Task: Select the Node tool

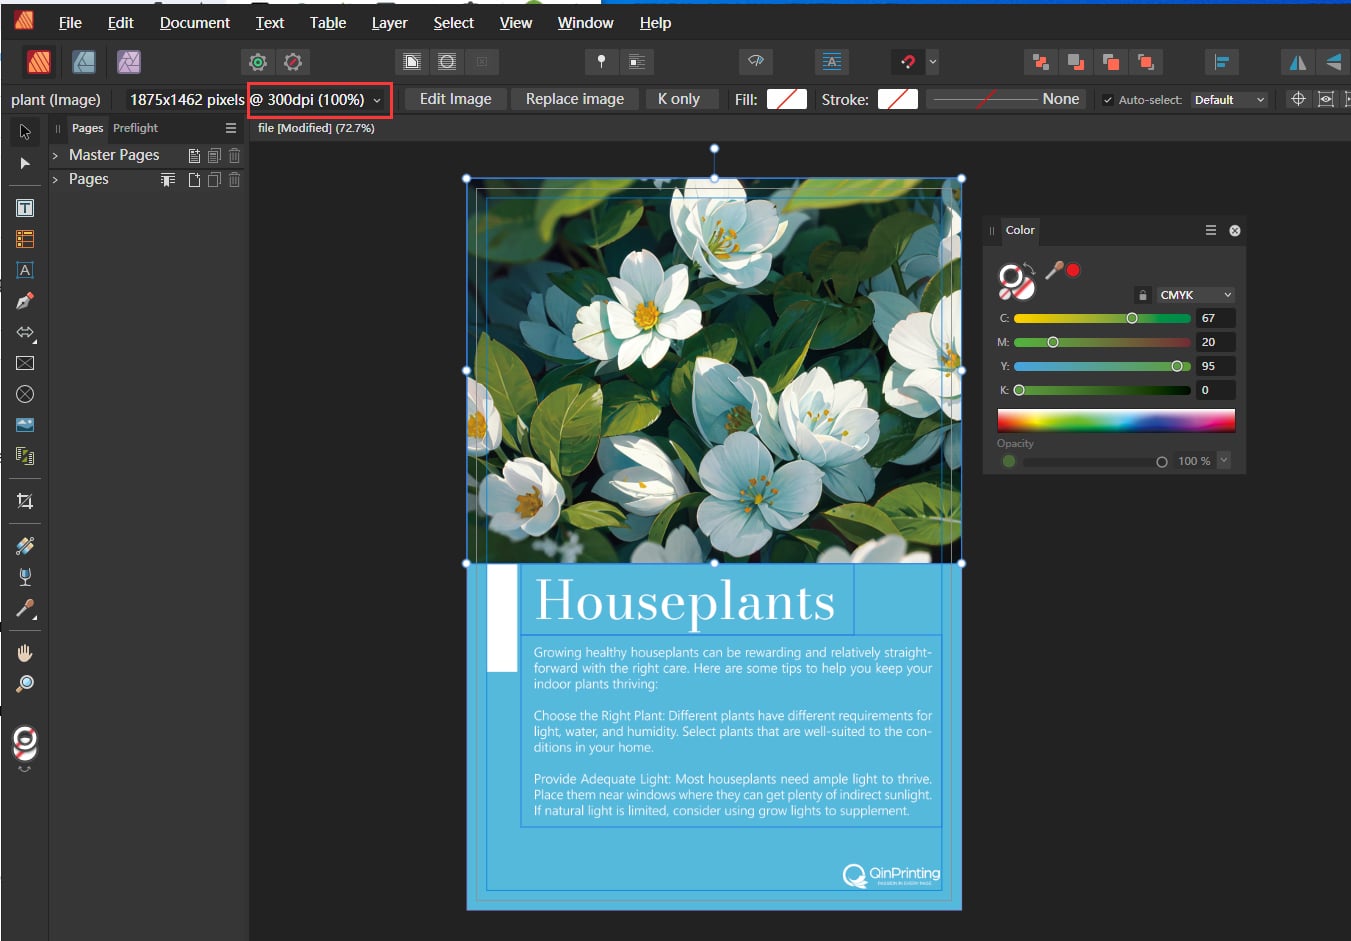Action: (x=25, y=163)
